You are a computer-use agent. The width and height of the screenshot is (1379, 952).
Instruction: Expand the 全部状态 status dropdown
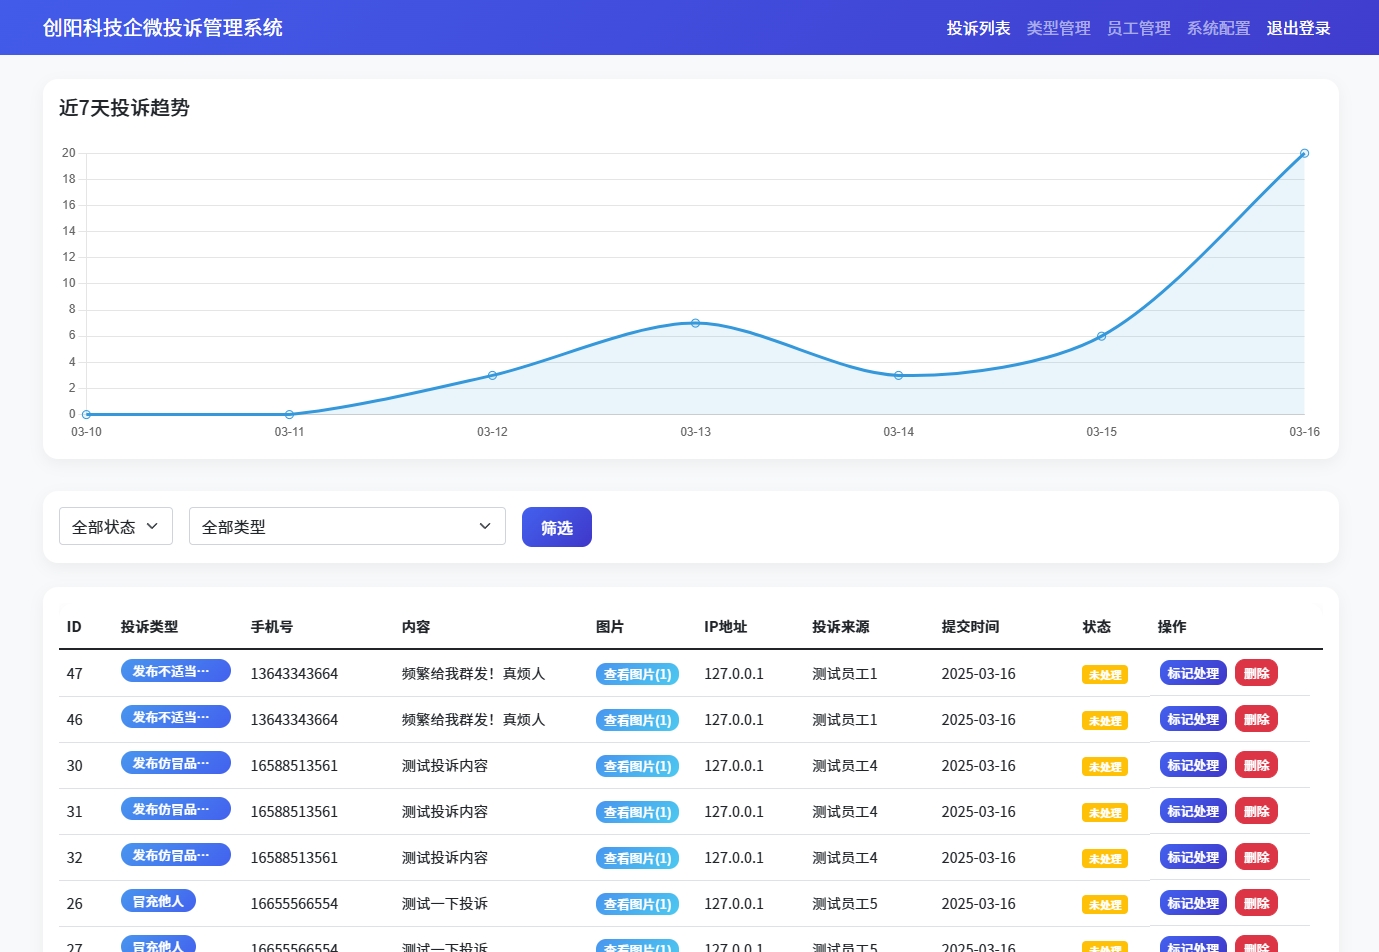point(116,526)
